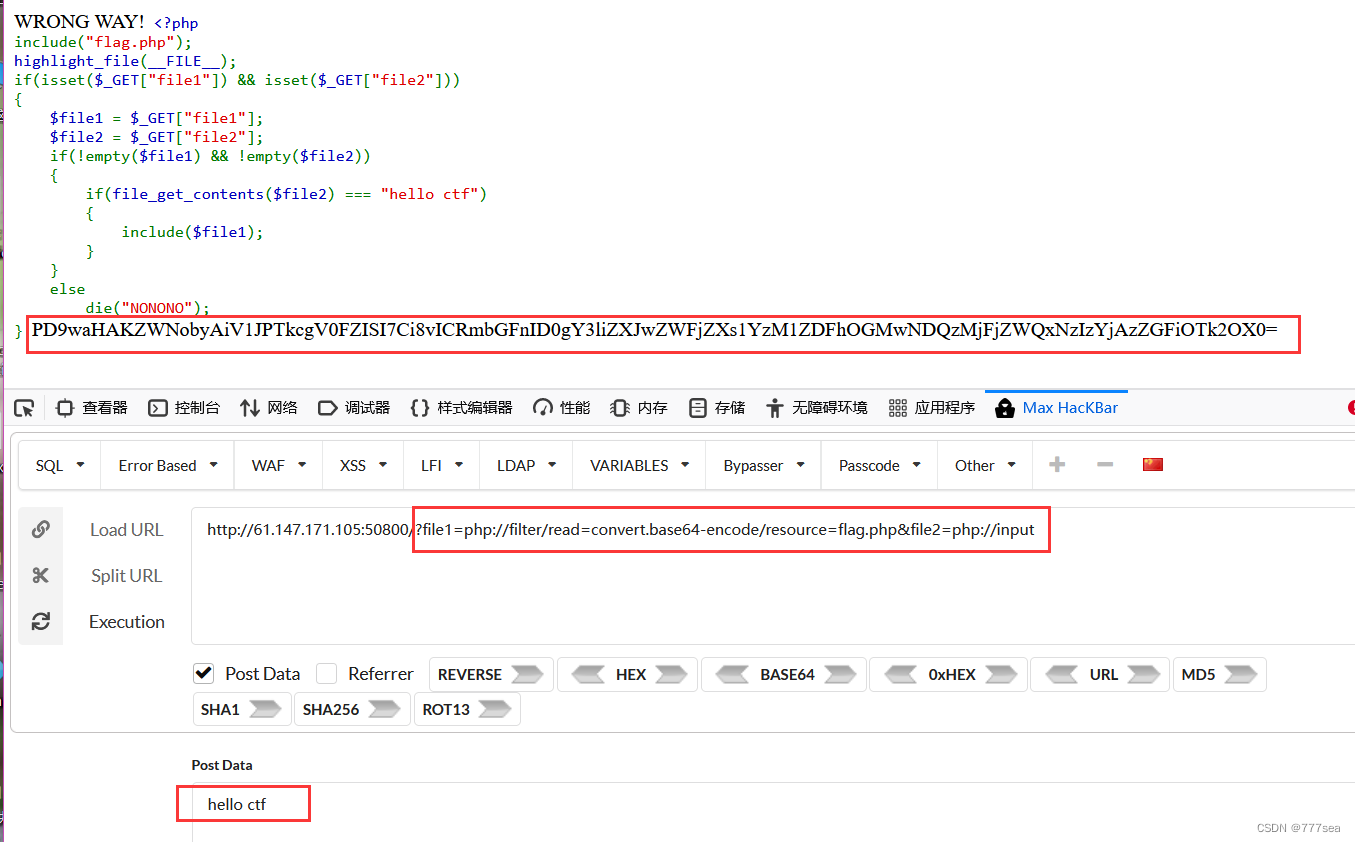
Task: Click the arrow right of MD5
Action: 1240,675
